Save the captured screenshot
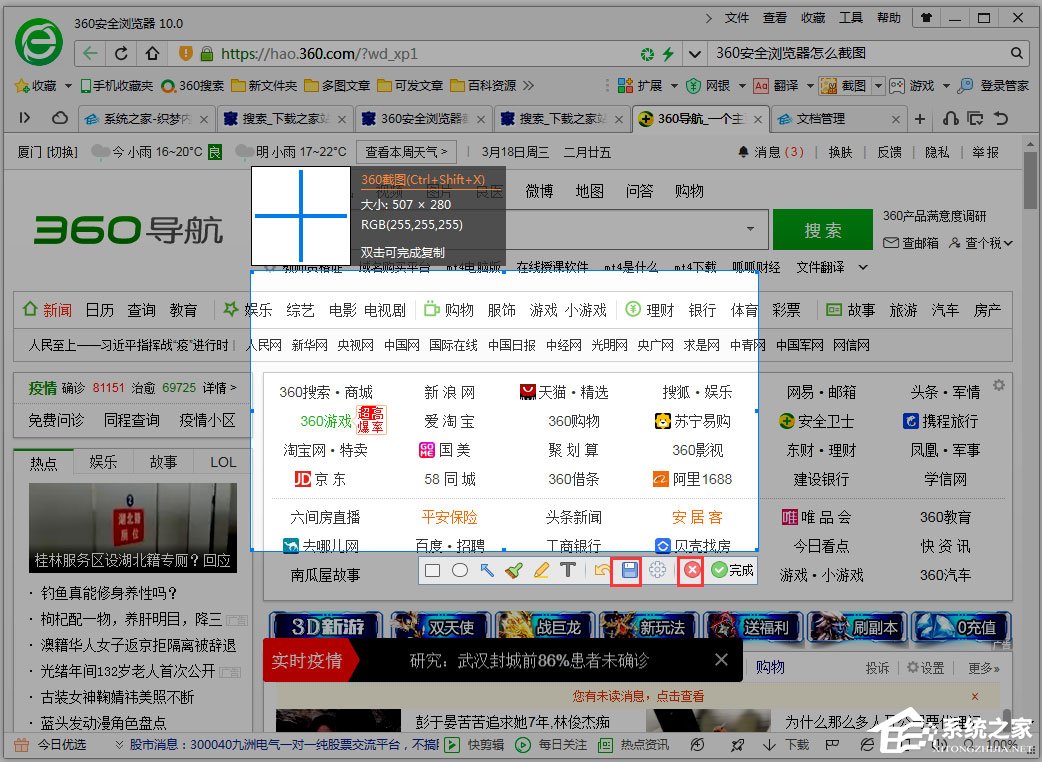The width and height of the screenshot is (1042, 762). pos(628,570)
